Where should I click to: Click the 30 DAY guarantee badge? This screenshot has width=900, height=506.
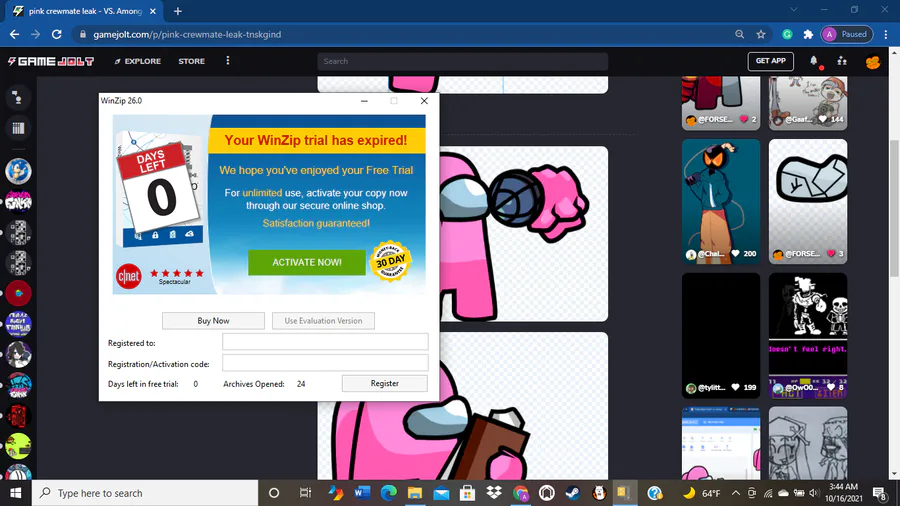click(391, 261)
